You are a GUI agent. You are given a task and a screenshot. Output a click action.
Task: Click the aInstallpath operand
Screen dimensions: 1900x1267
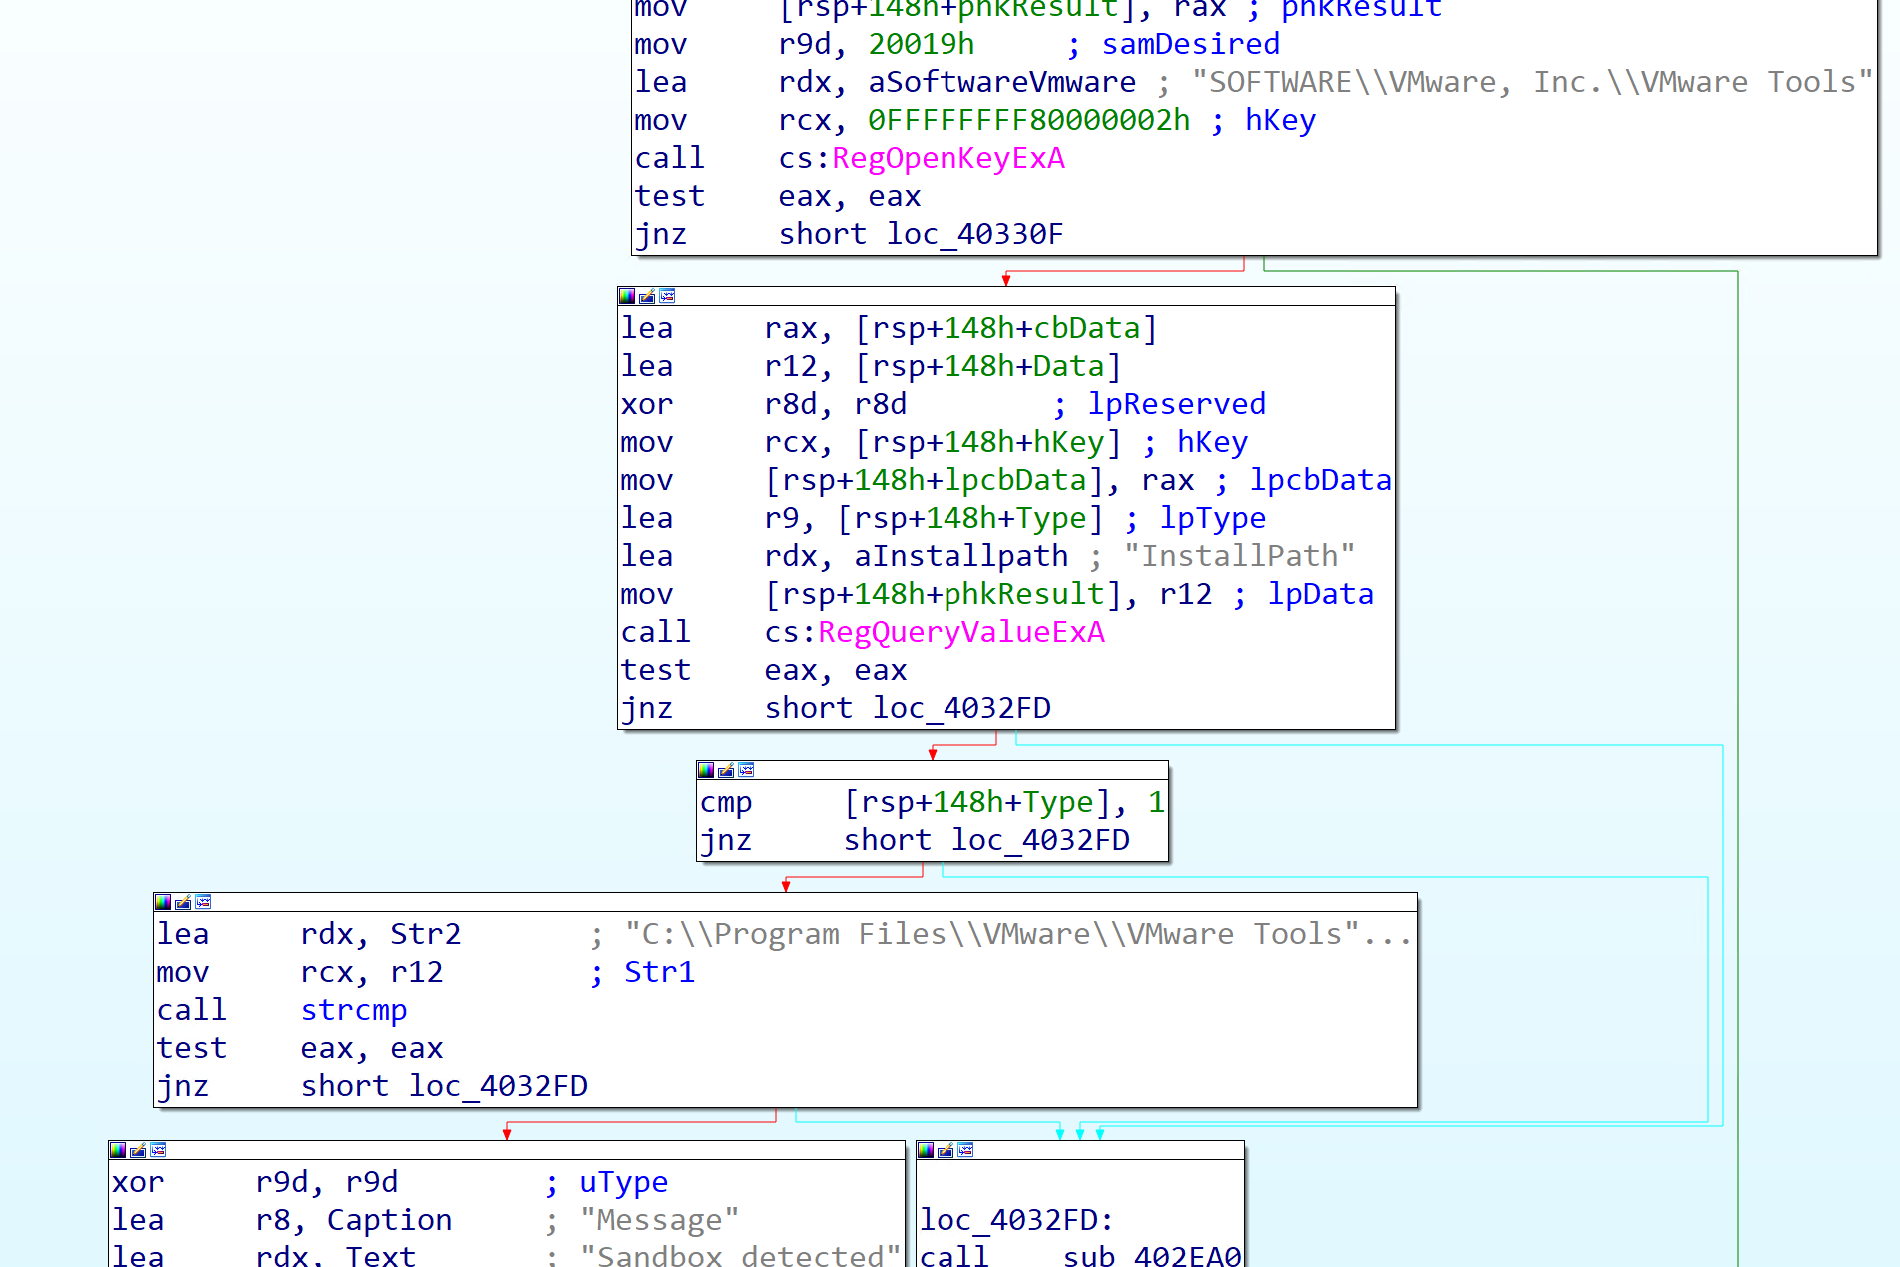pyautogui.click(x=961, y=557)
